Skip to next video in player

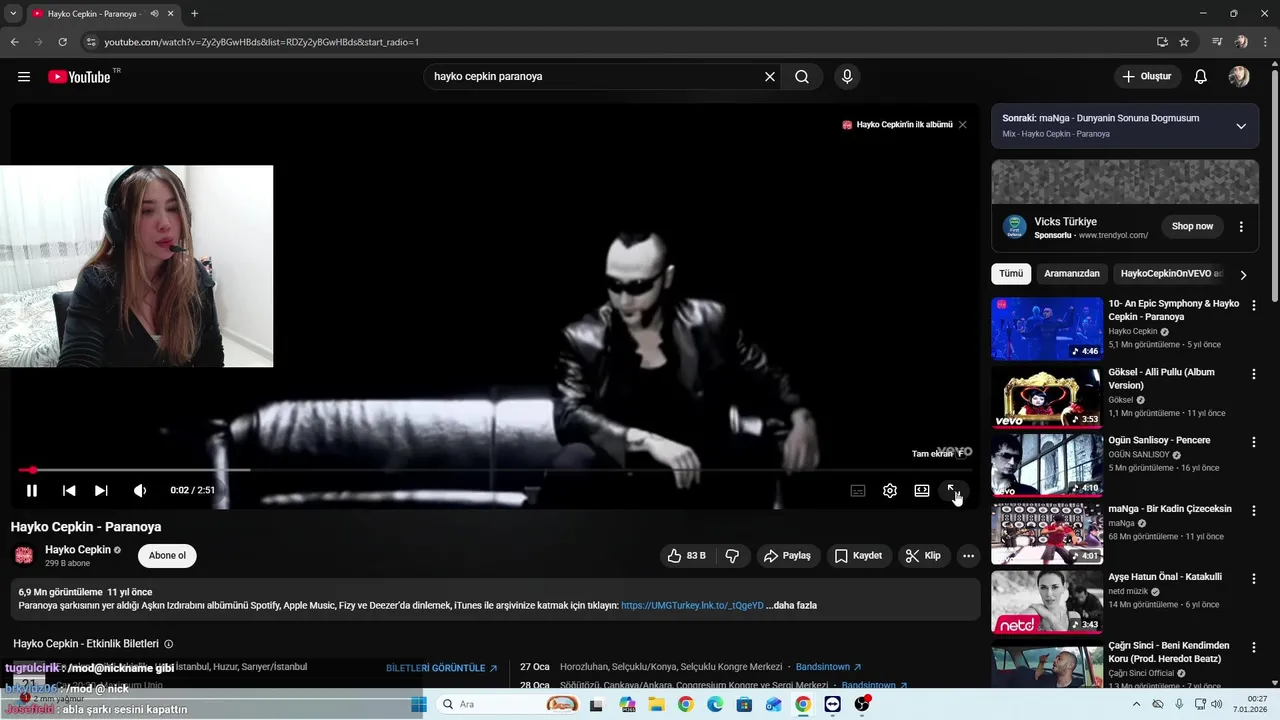click(x=101, y=490)
